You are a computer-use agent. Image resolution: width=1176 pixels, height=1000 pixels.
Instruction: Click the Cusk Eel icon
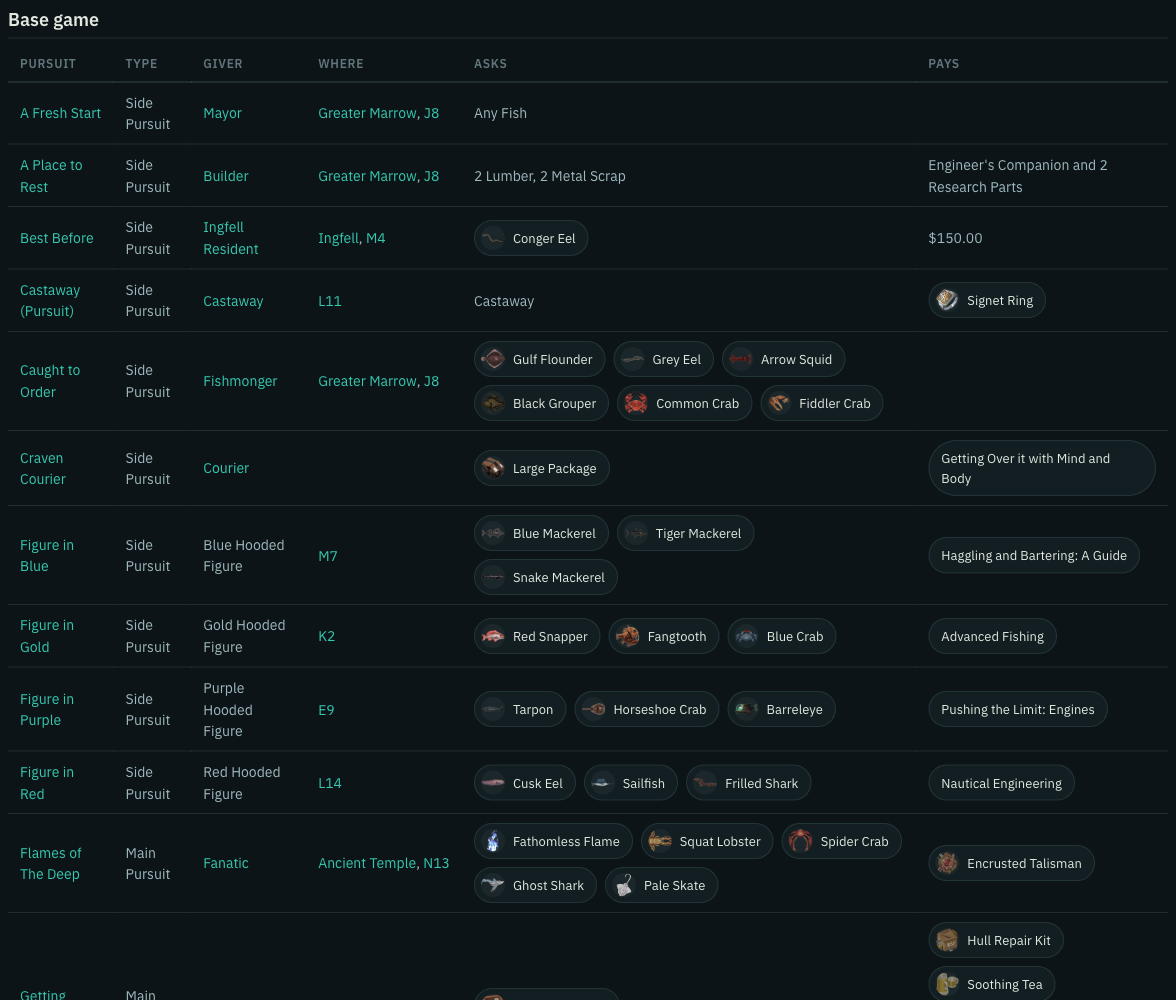493,783
